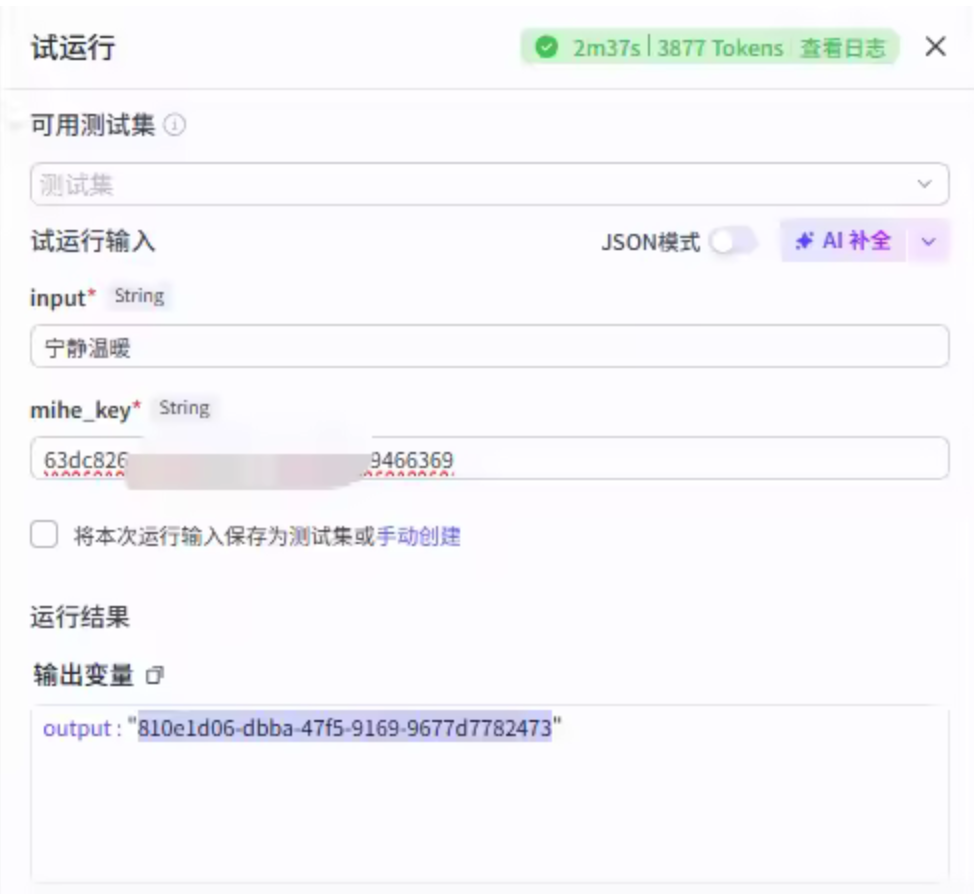The height and width of the screenshot is (894, 974).
Task: Click the info icon beside 可用测试集
Action: 175,126
